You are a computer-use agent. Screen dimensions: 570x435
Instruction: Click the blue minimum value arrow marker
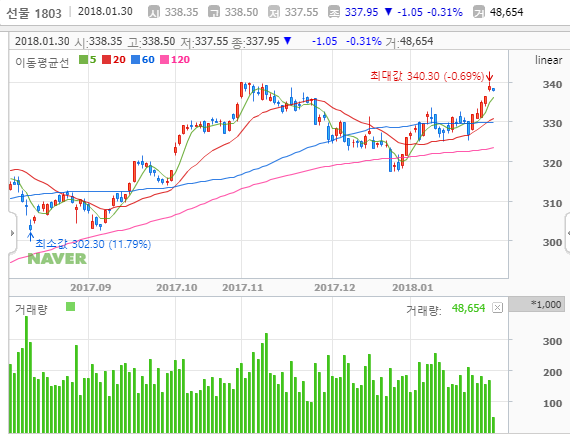[31, 237]
